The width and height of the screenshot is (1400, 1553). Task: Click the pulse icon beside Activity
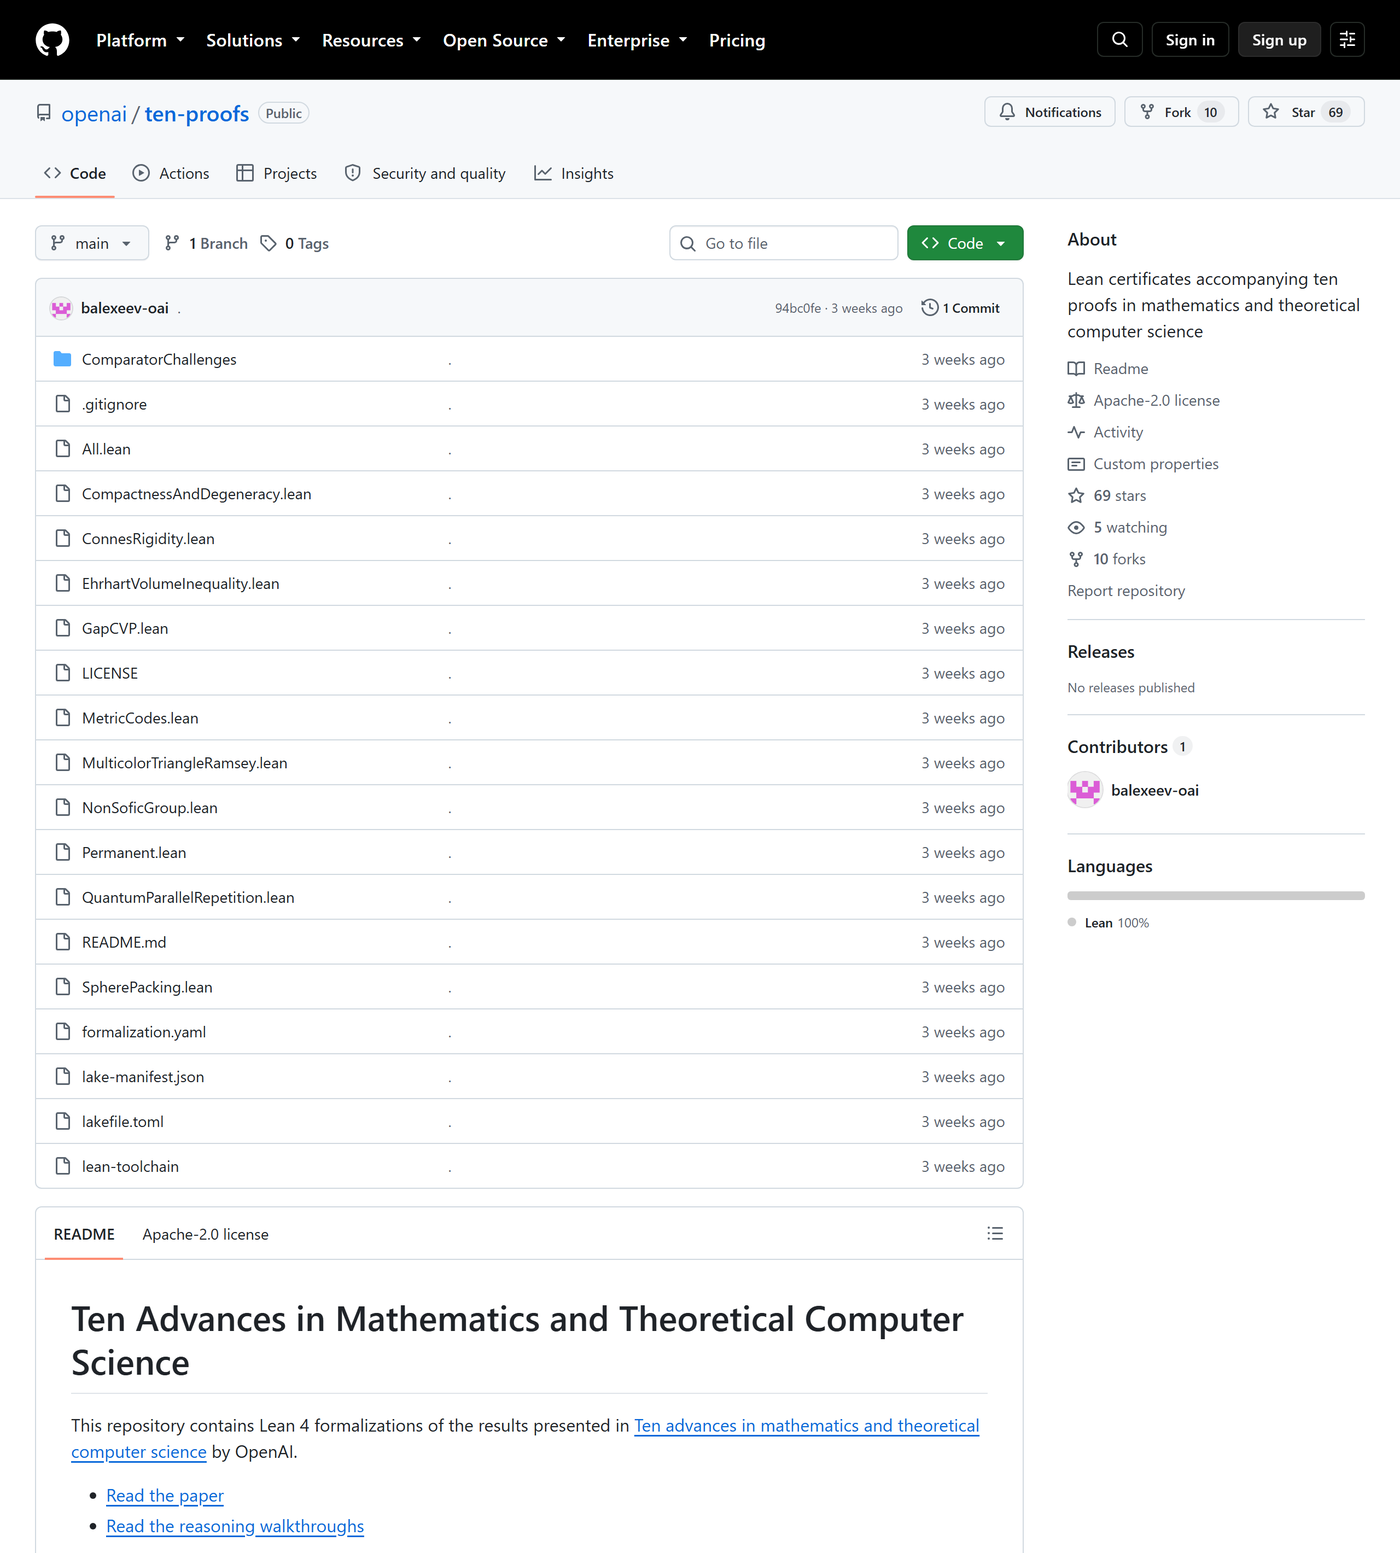click(1076, 432)
